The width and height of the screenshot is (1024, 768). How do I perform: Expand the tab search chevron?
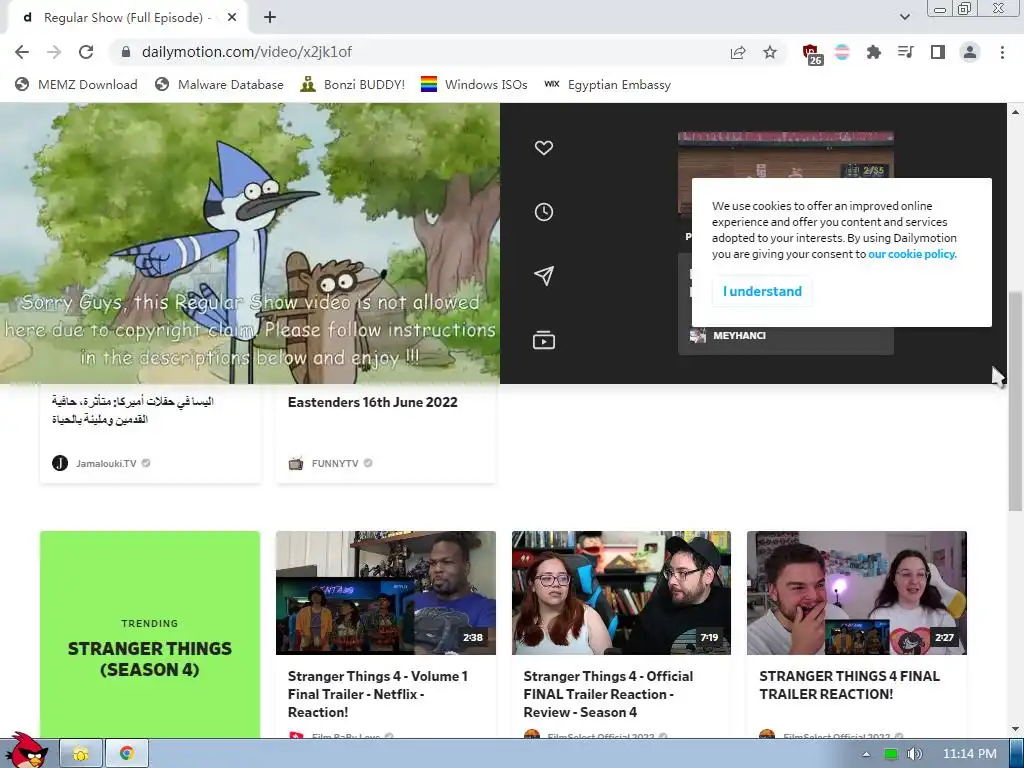tap(904, 17)
